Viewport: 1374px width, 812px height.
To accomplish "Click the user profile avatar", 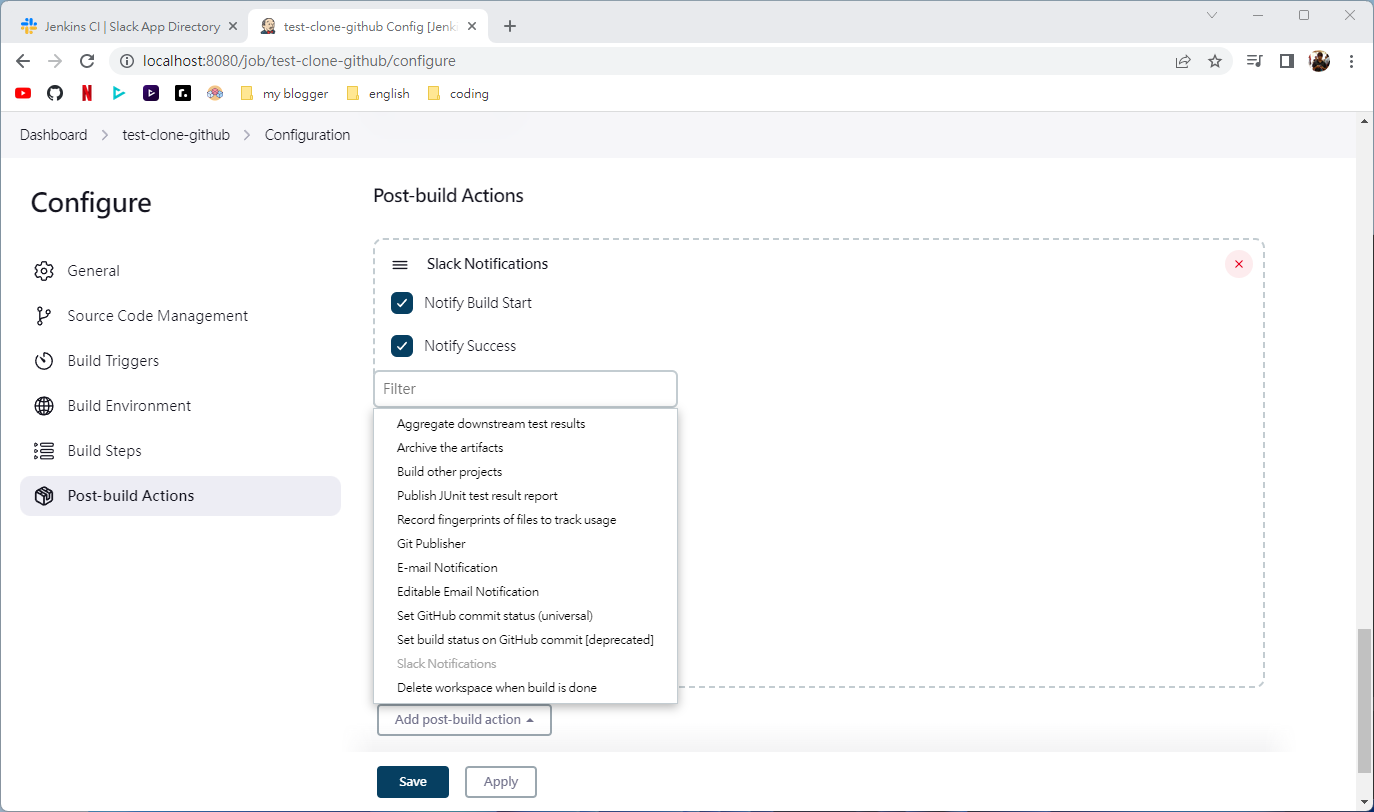I will pos(1319,61).
